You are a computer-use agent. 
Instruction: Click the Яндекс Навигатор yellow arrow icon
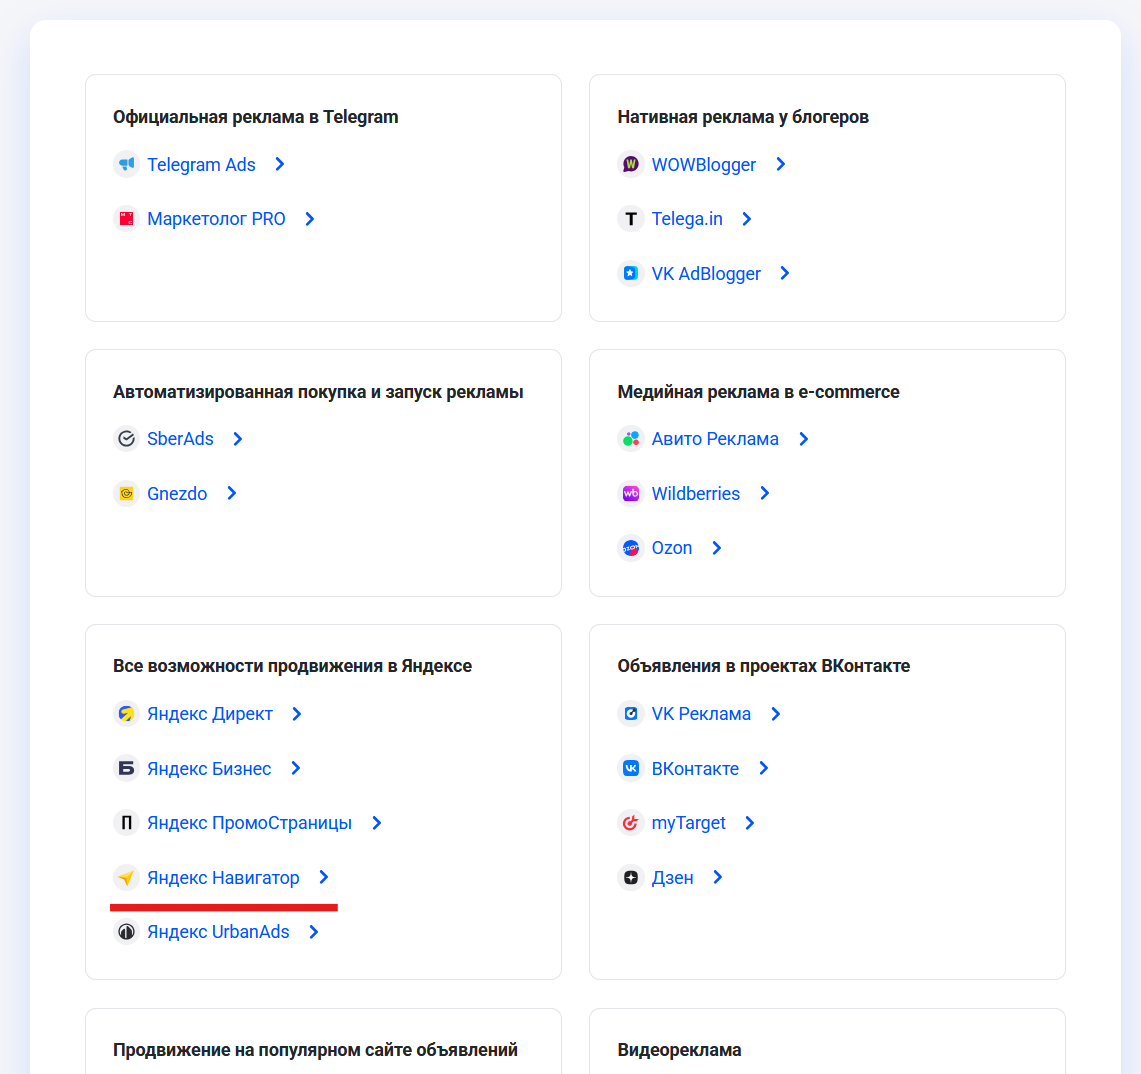(x=126, y=878)
